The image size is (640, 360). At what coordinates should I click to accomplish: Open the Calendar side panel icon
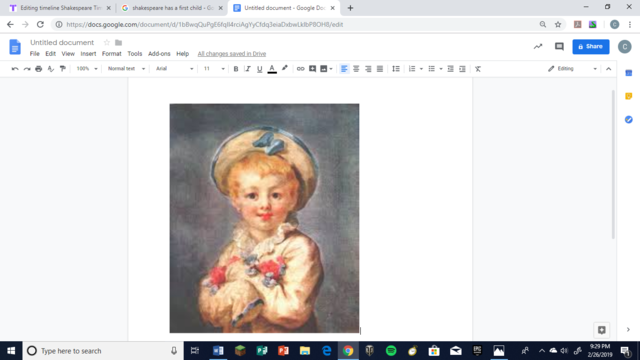(629, 73)
